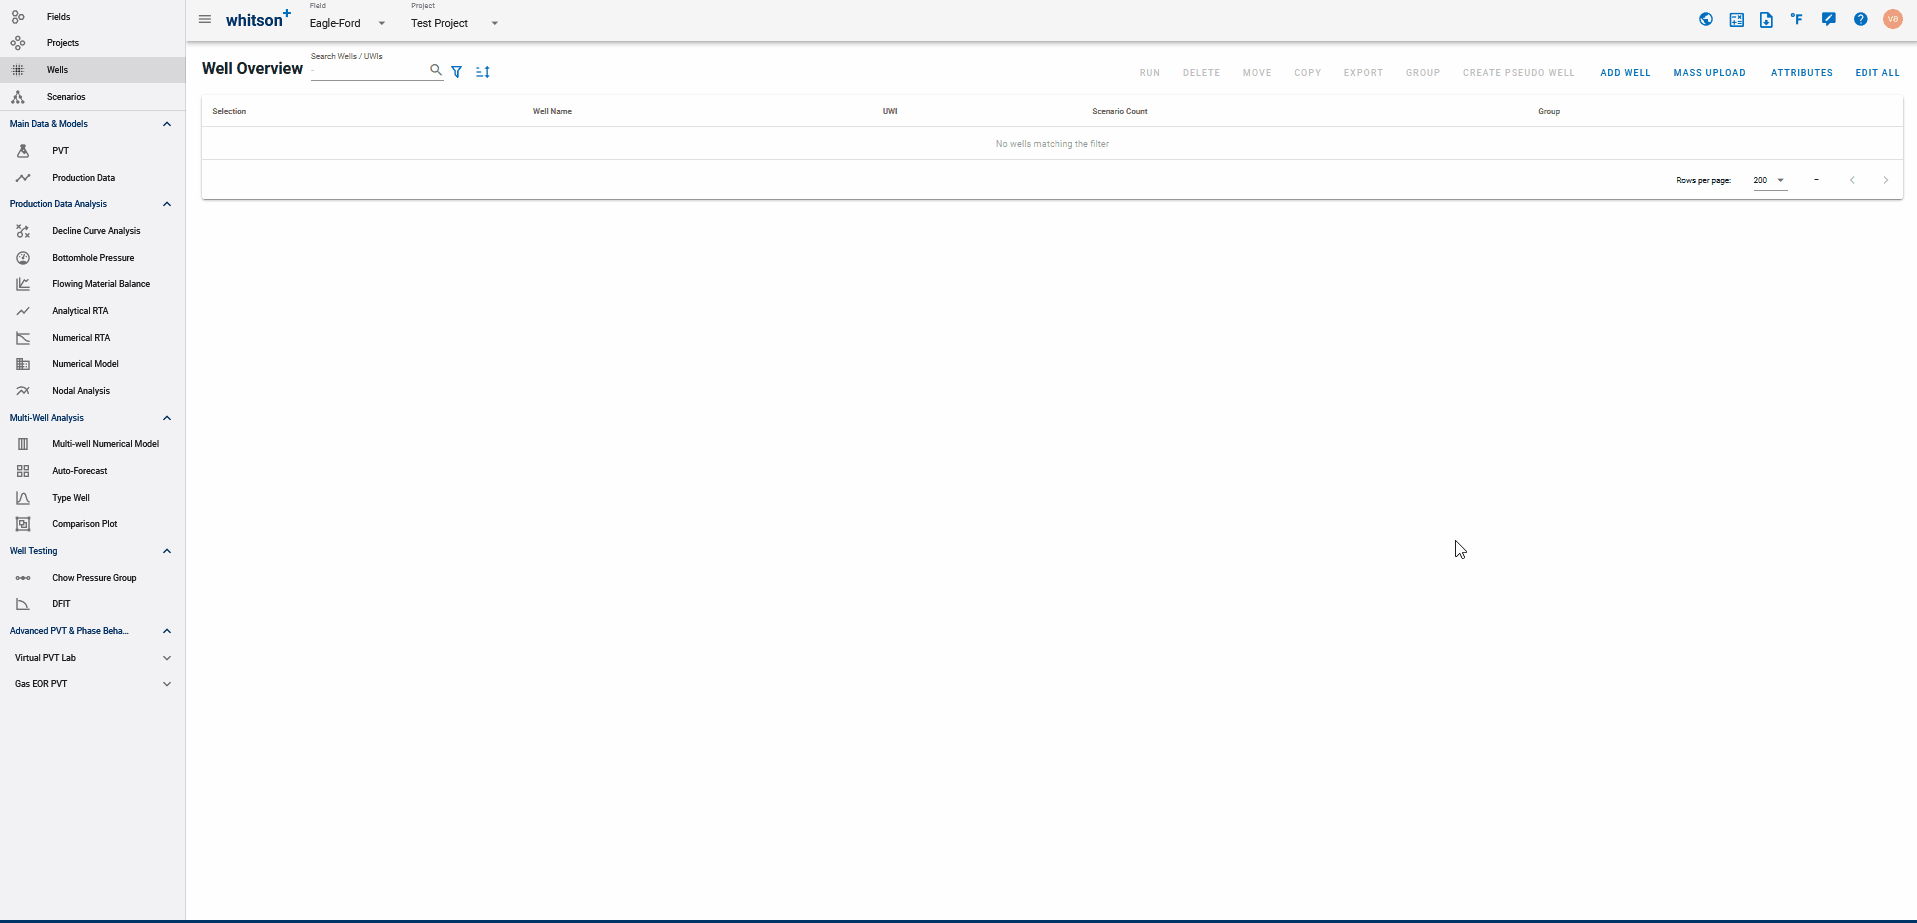Image resolution: width=1917 pixels, height=923 pixels.
Task: Open Bottomhole Pressure module
Action: point(92,258)
